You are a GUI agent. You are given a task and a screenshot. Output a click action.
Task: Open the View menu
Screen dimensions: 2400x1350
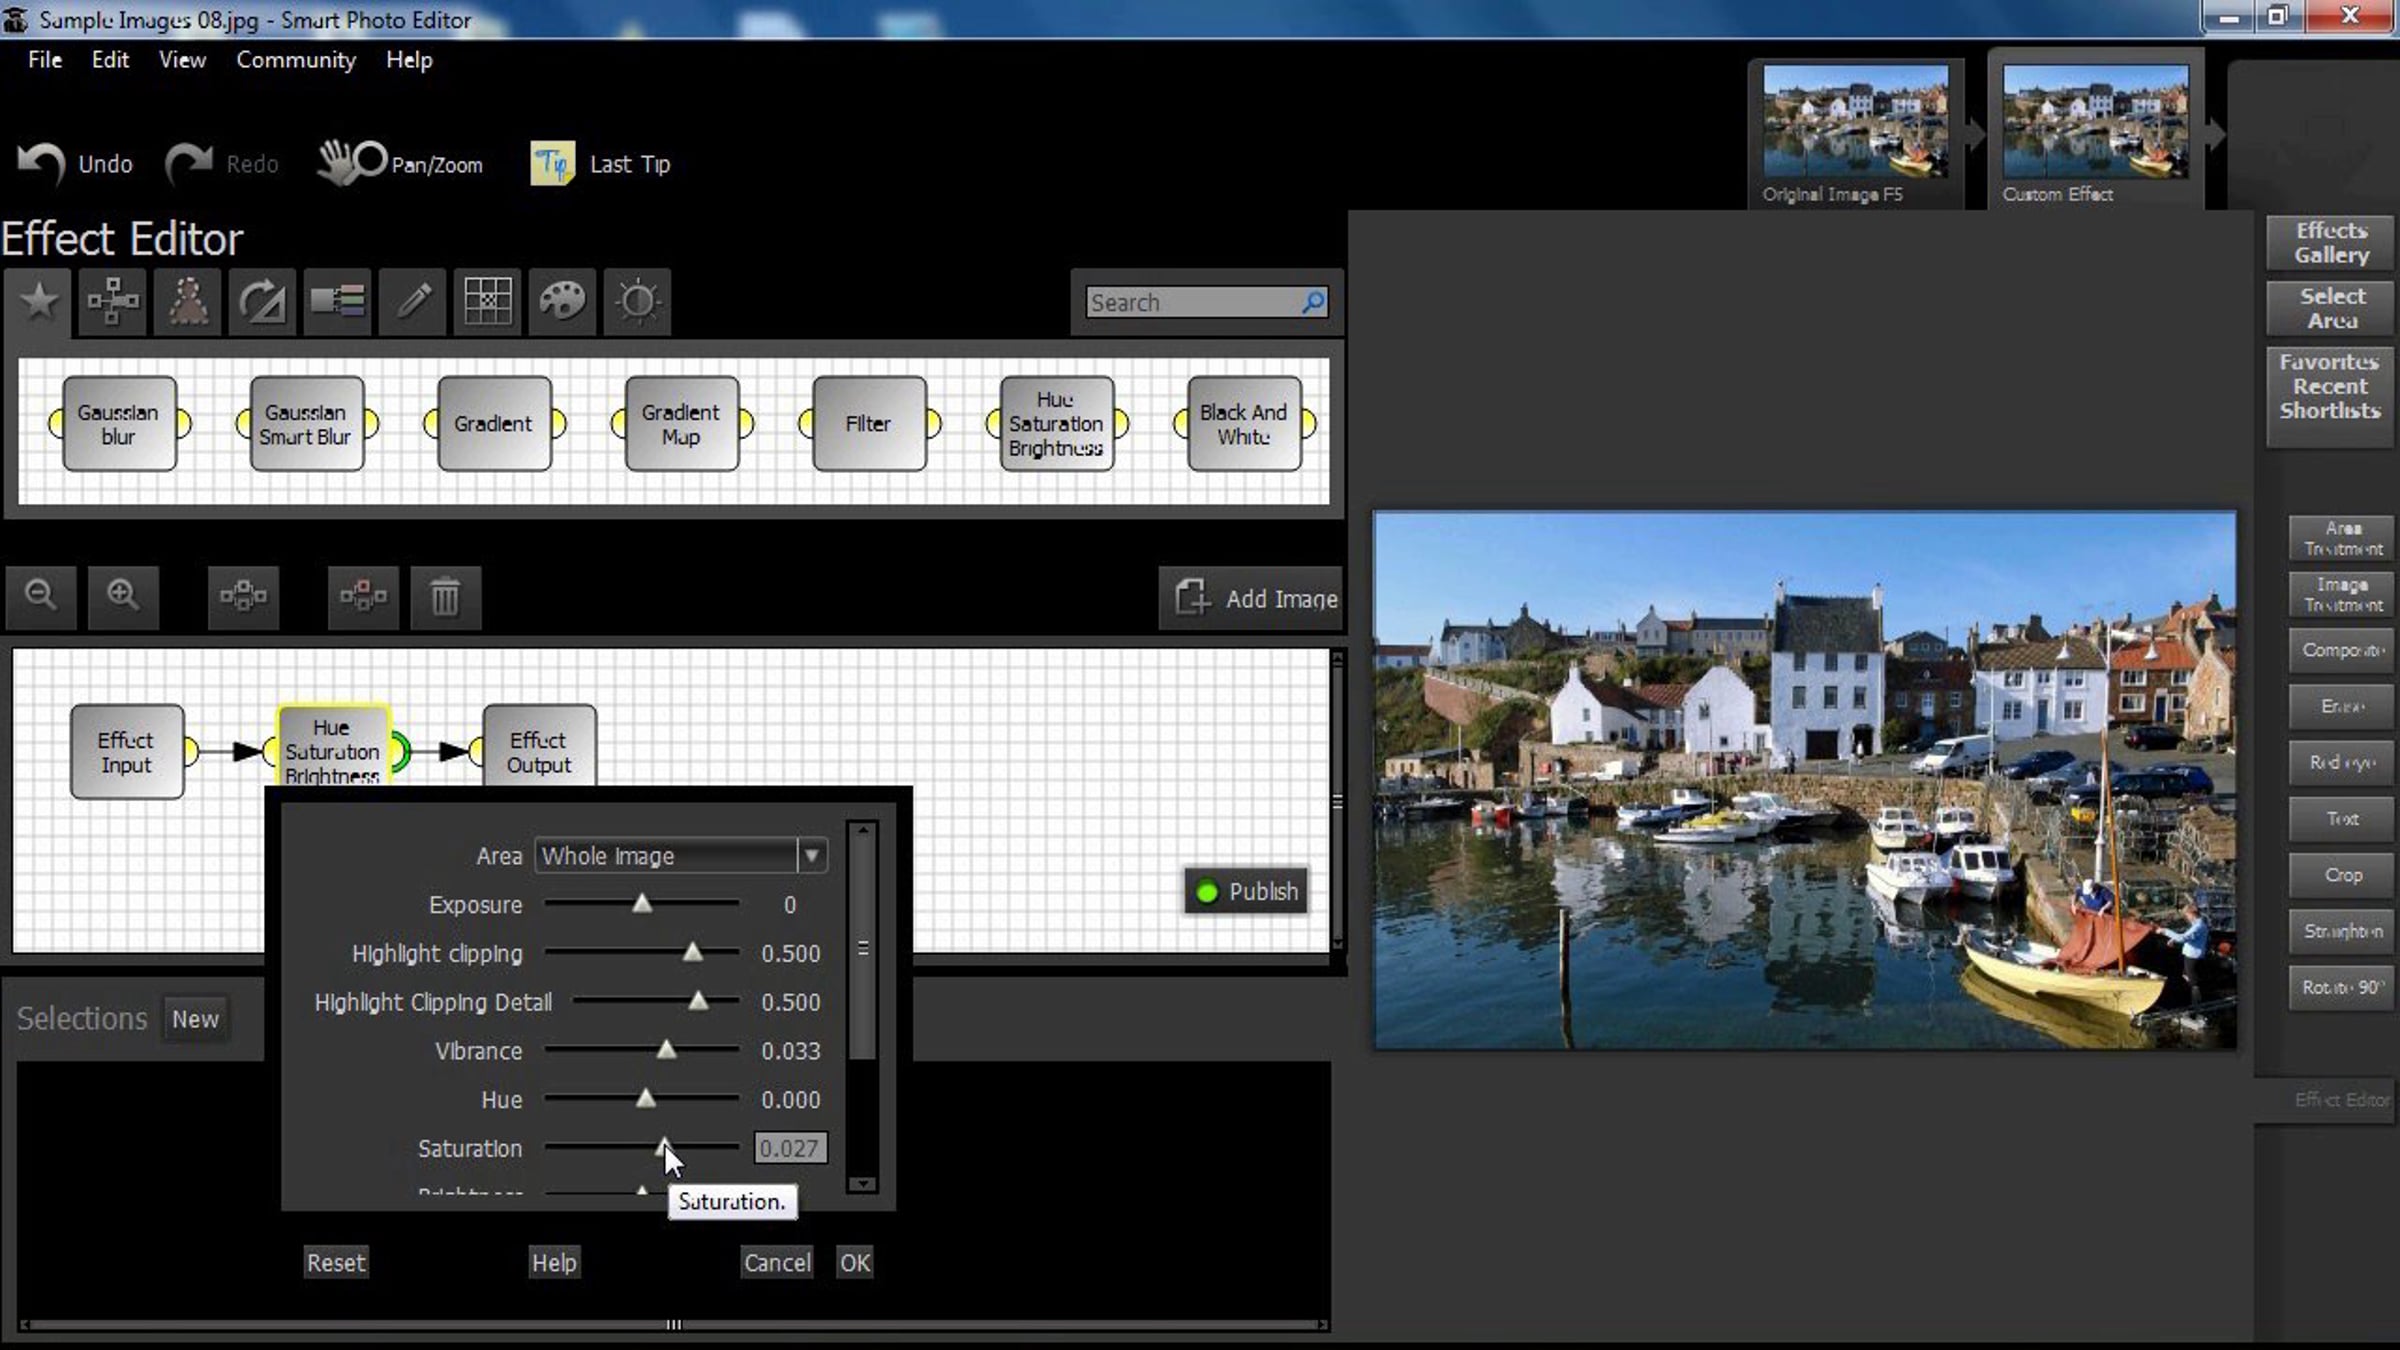point(182,60)
